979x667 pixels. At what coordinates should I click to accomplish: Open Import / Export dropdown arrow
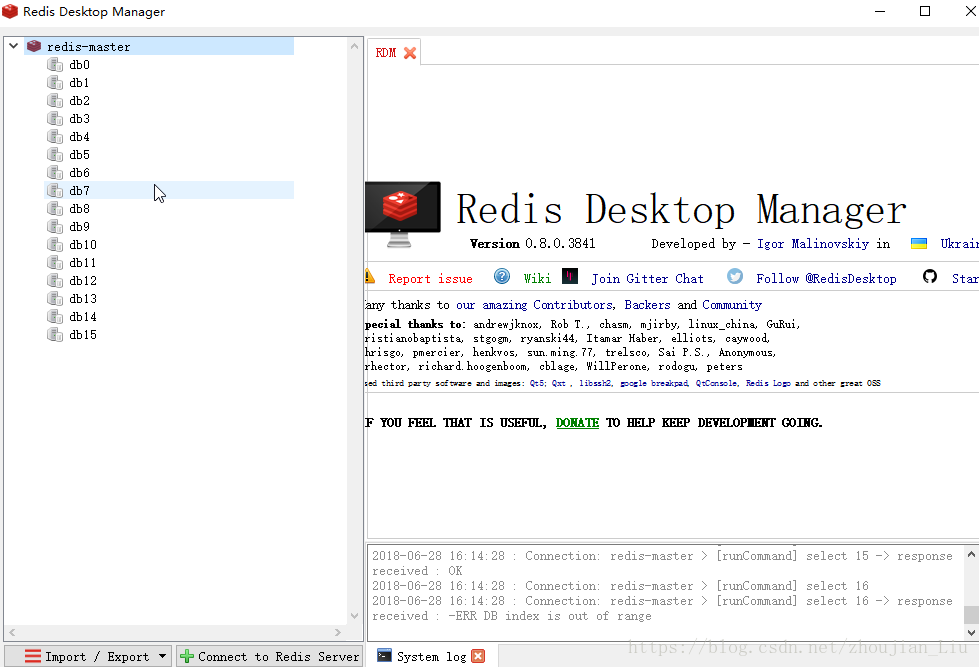point(162,656)
